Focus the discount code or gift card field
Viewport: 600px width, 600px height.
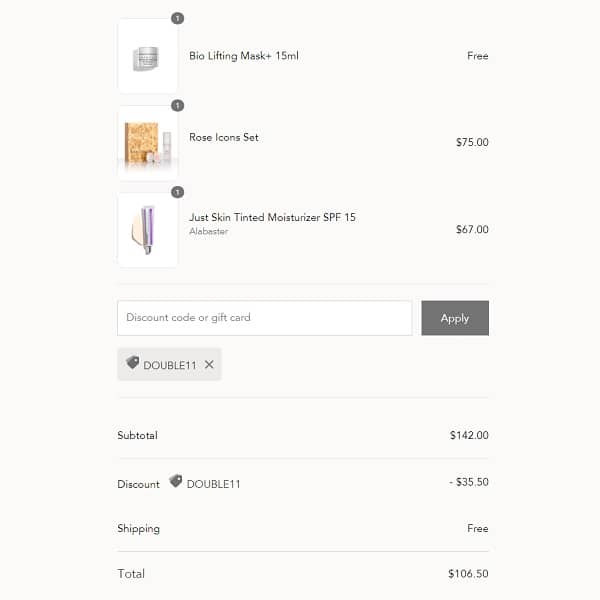[x=264, y=318]
